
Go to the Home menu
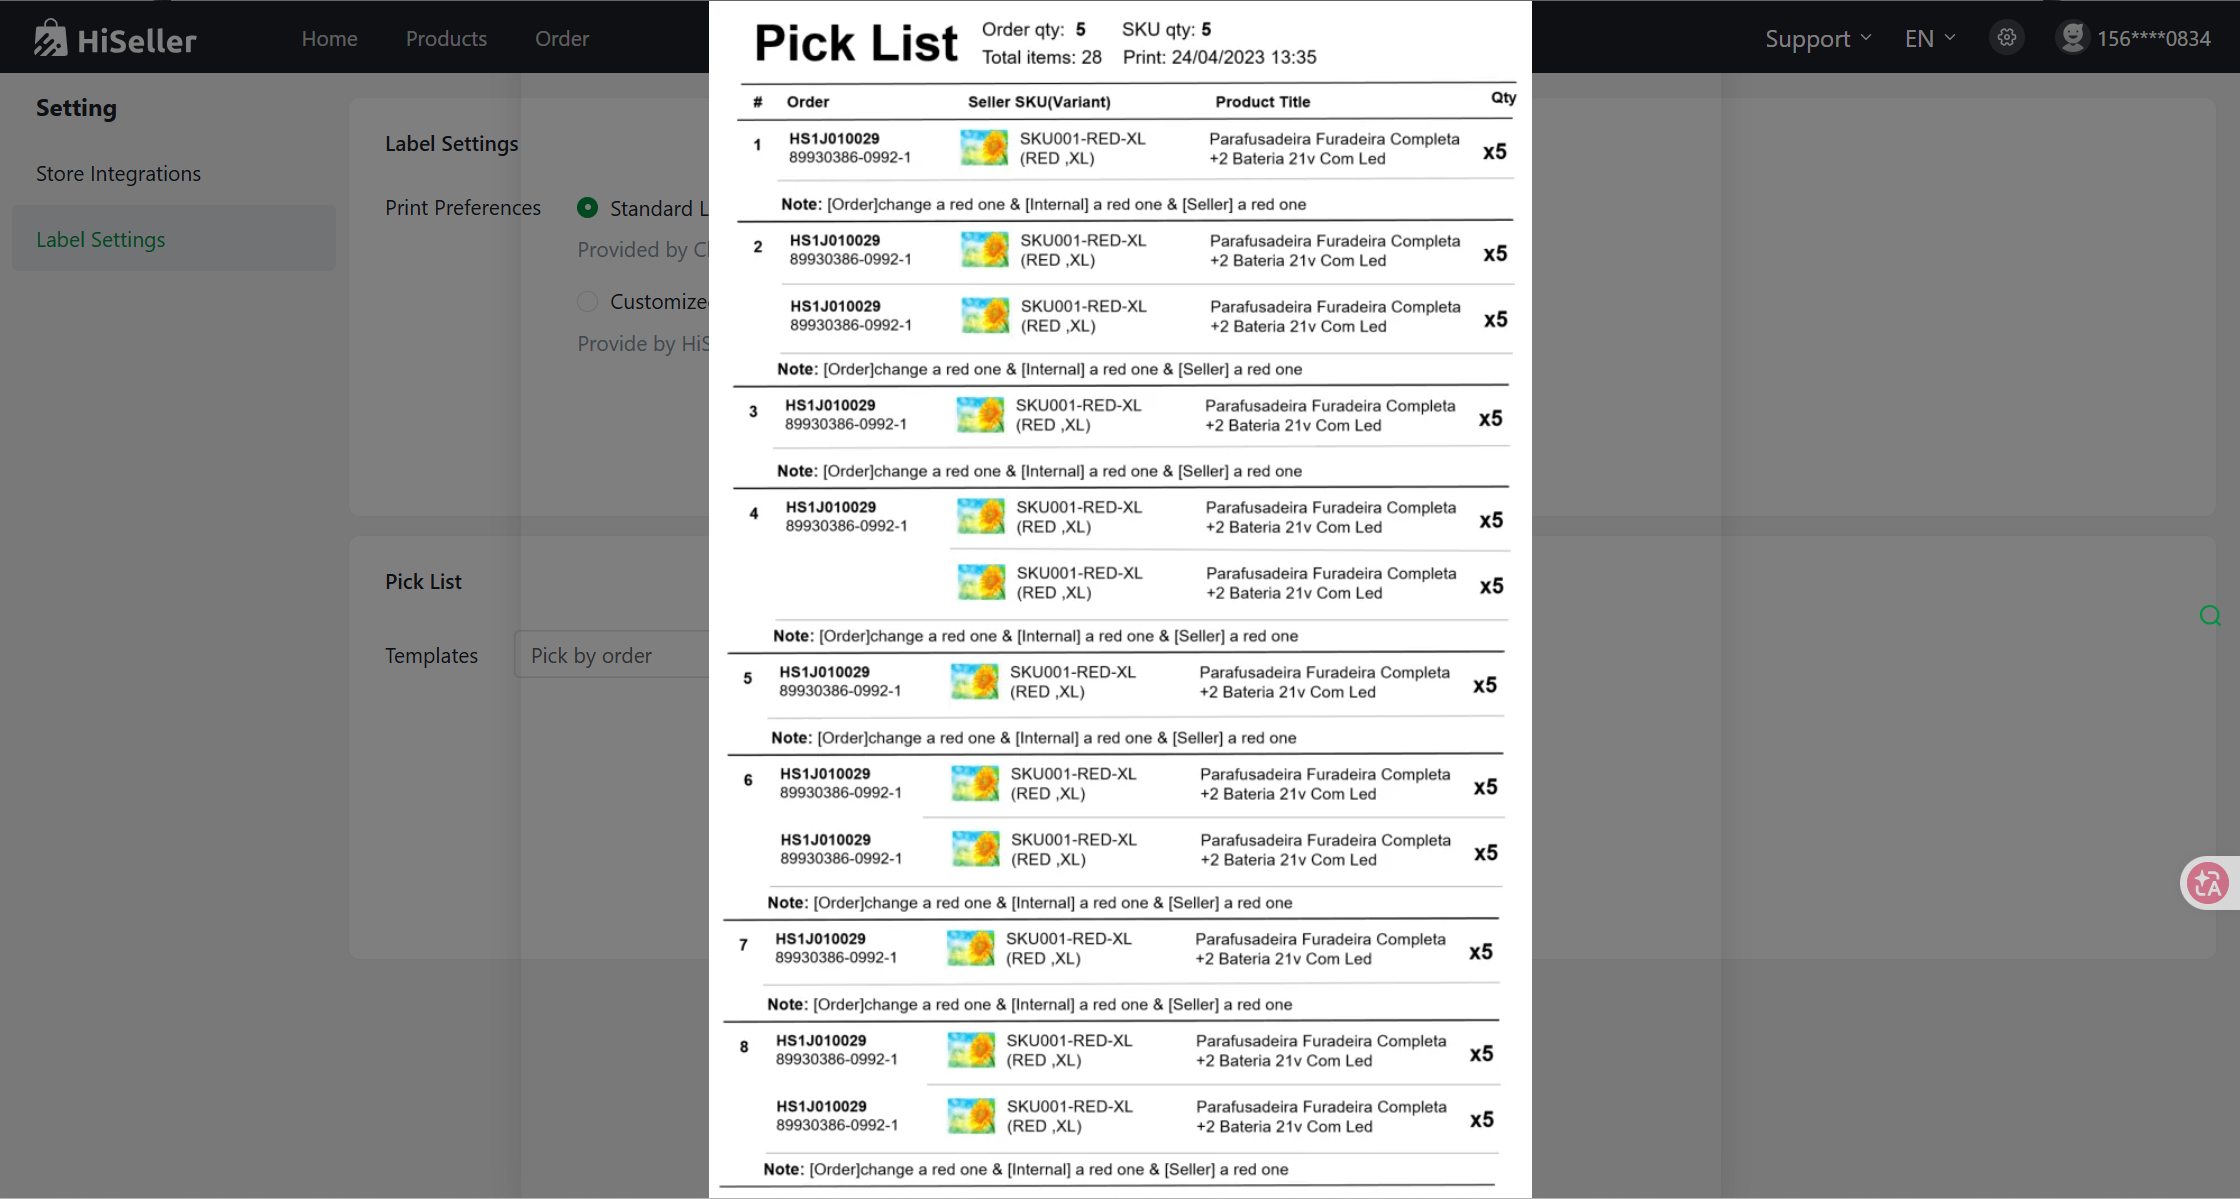[329, 38]
